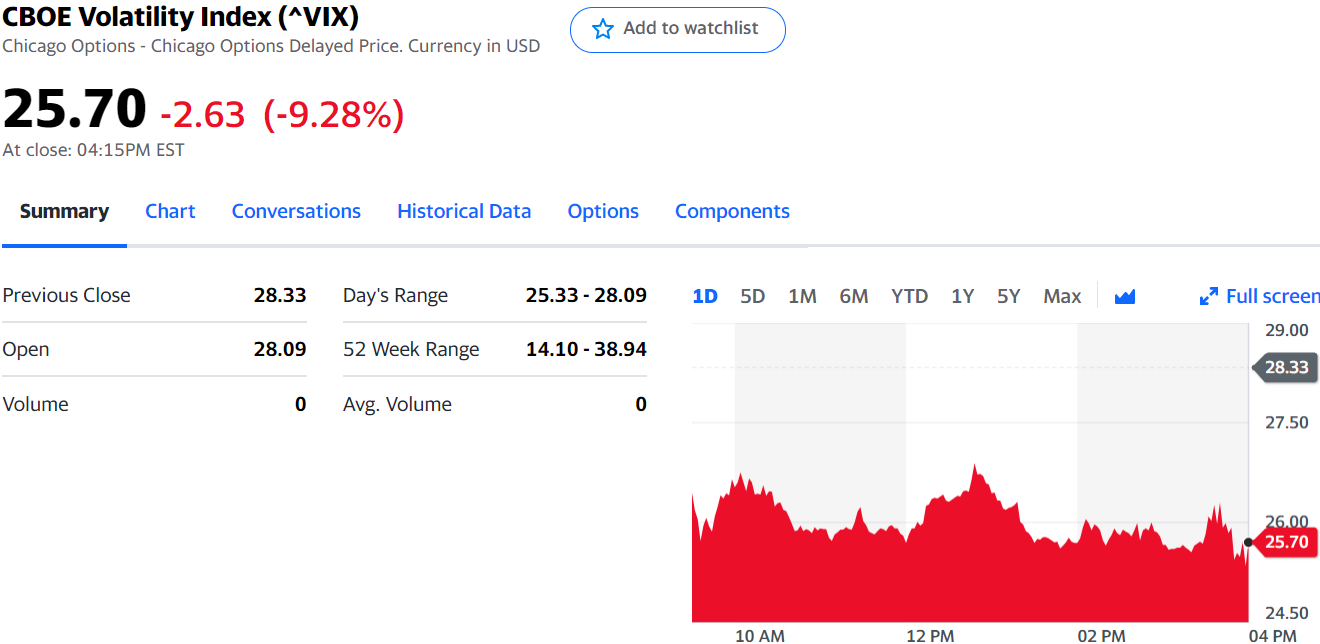Click the At close: 04:15PM EST text
This screenshot has width=1320, height=644.
pyautogui.click(x=93, y=150)
